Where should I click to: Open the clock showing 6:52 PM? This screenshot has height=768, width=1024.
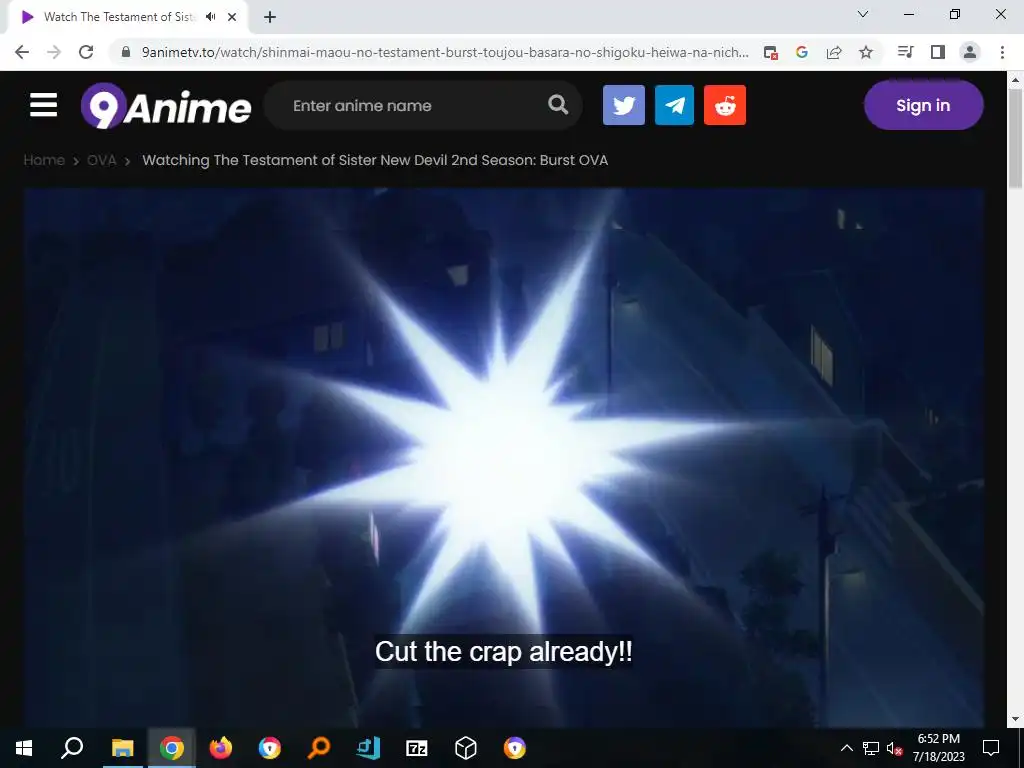(938, 748)
